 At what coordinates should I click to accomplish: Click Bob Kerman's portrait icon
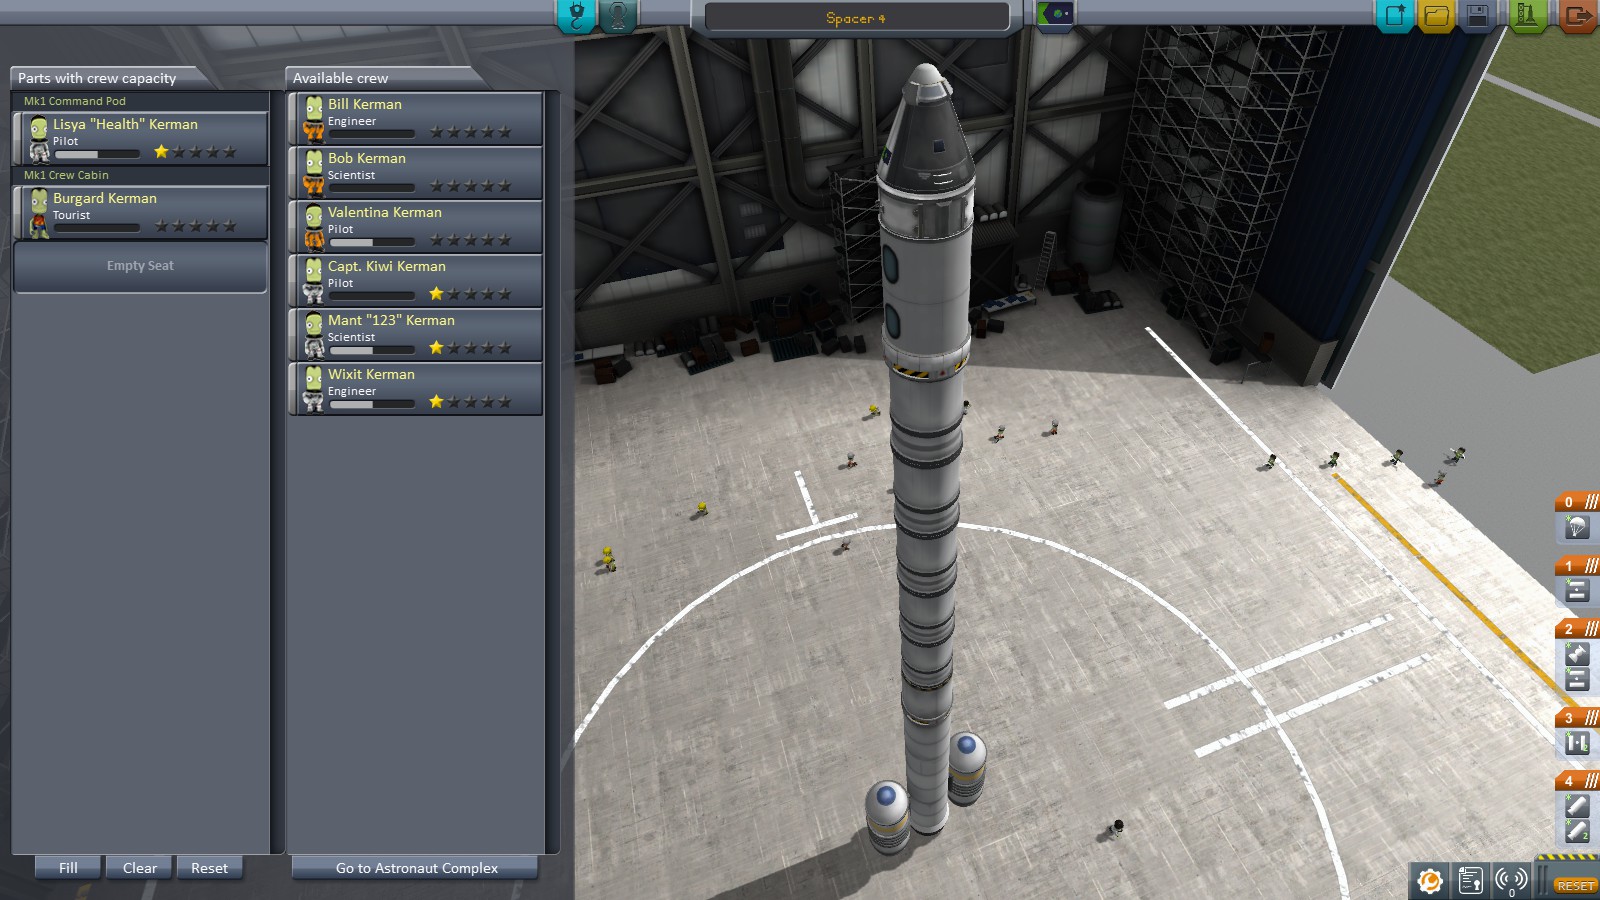click(x=314, y=173)
